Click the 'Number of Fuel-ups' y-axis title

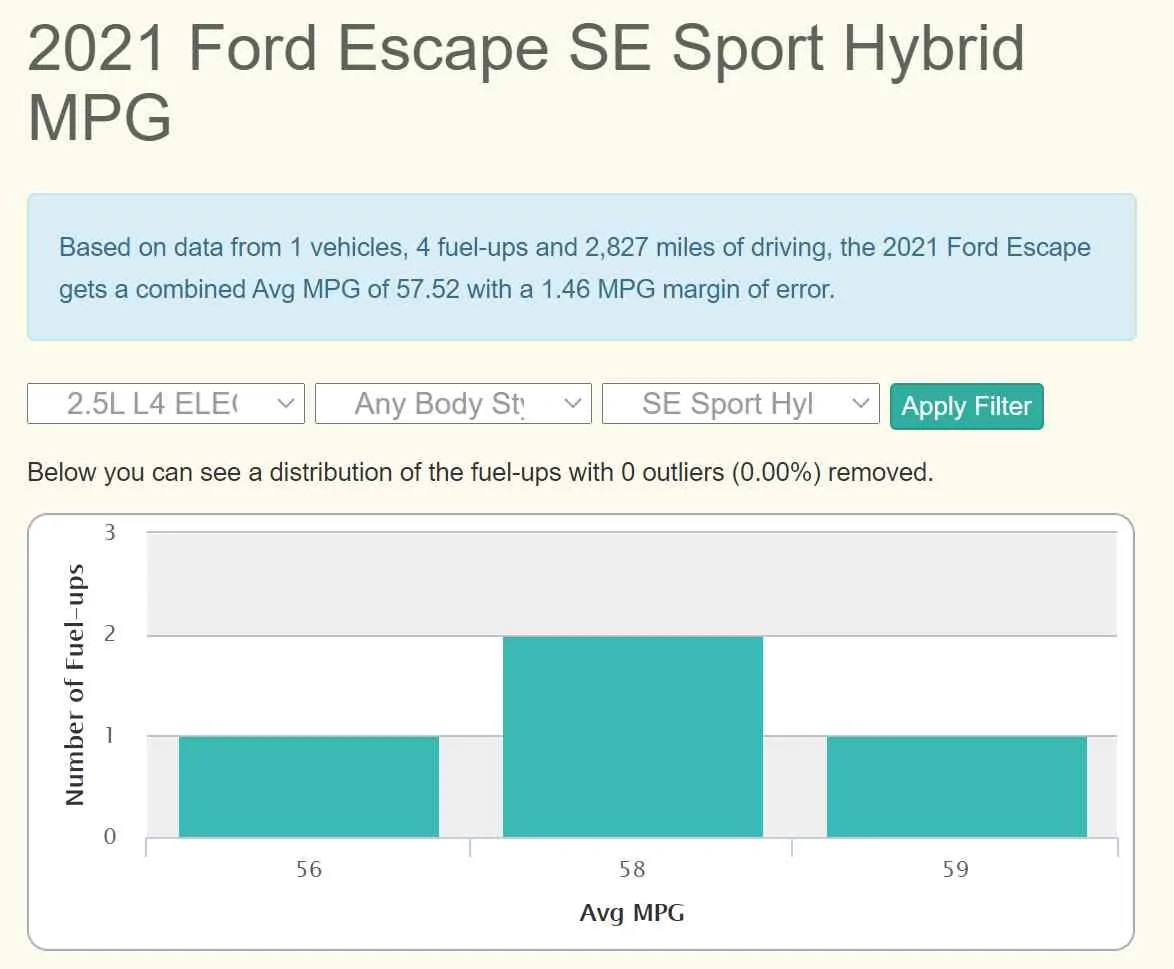click(74, 684)
